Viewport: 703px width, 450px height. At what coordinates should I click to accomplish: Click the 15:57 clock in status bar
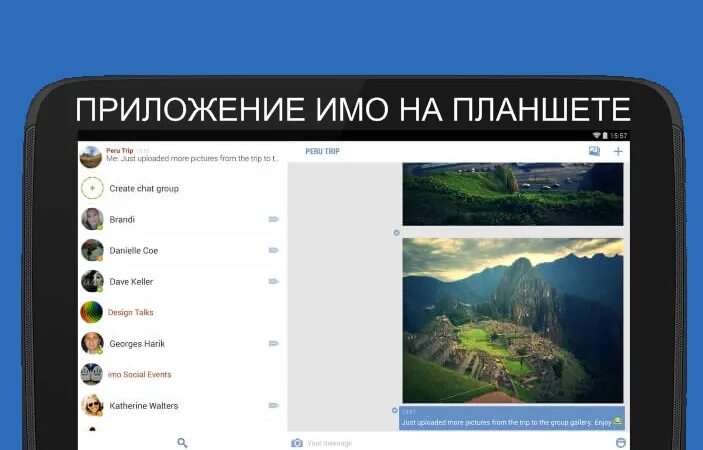pos(619,135)
